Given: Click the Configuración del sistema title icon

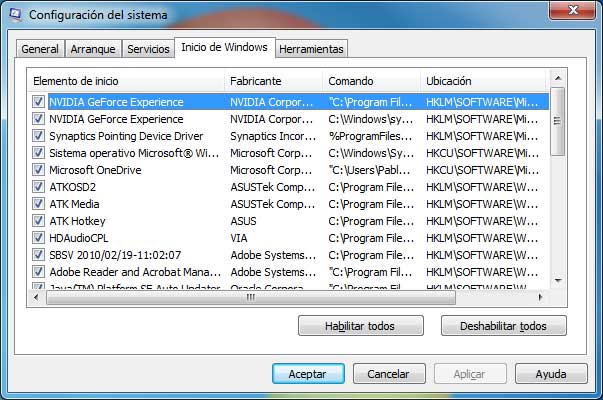Looking at the screenshot, I should point(15,15).
